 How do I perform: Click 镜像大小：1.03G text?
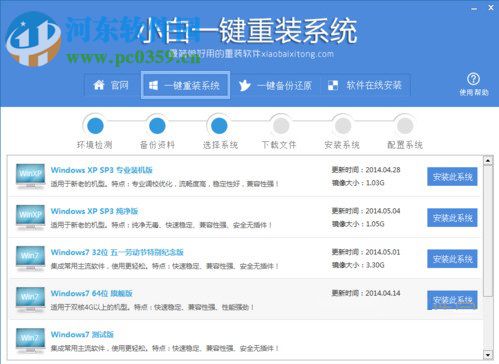(358, 183)
